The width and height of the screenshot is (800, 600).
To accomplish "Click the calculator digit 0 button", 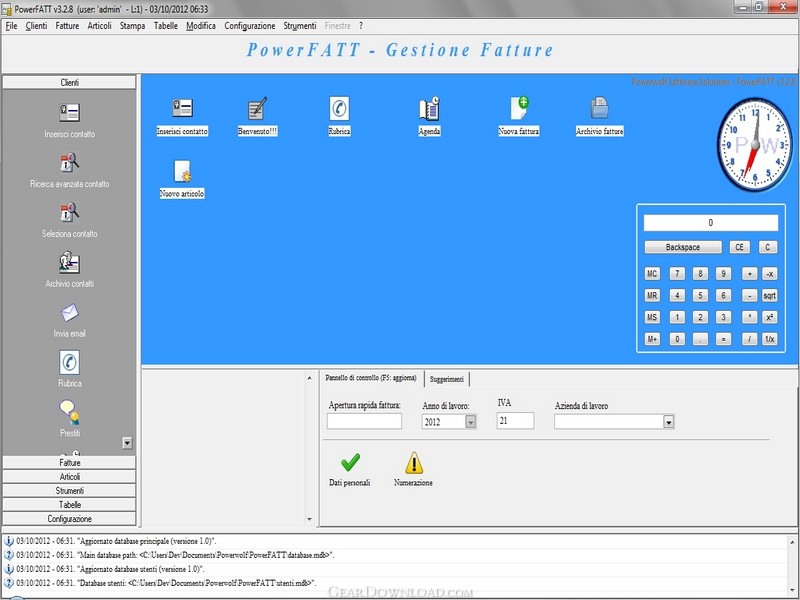I will point(677,339).
